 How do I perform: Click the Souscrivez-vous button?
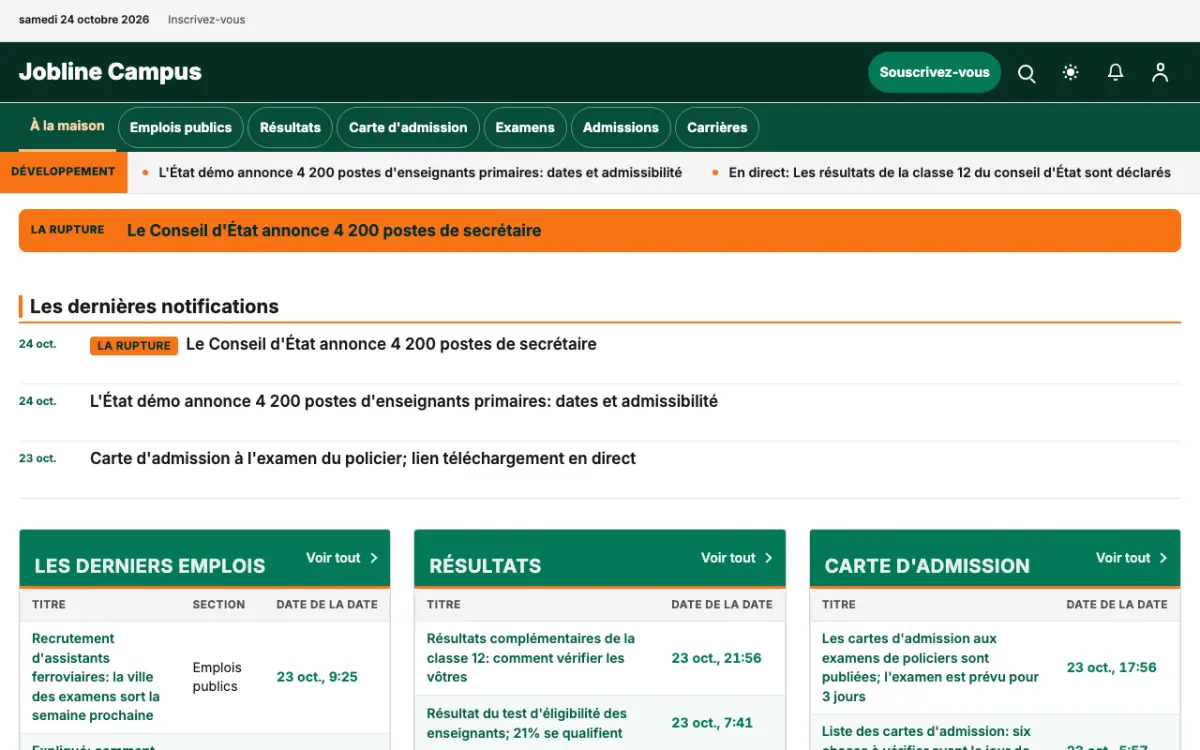tap(934, 72)
